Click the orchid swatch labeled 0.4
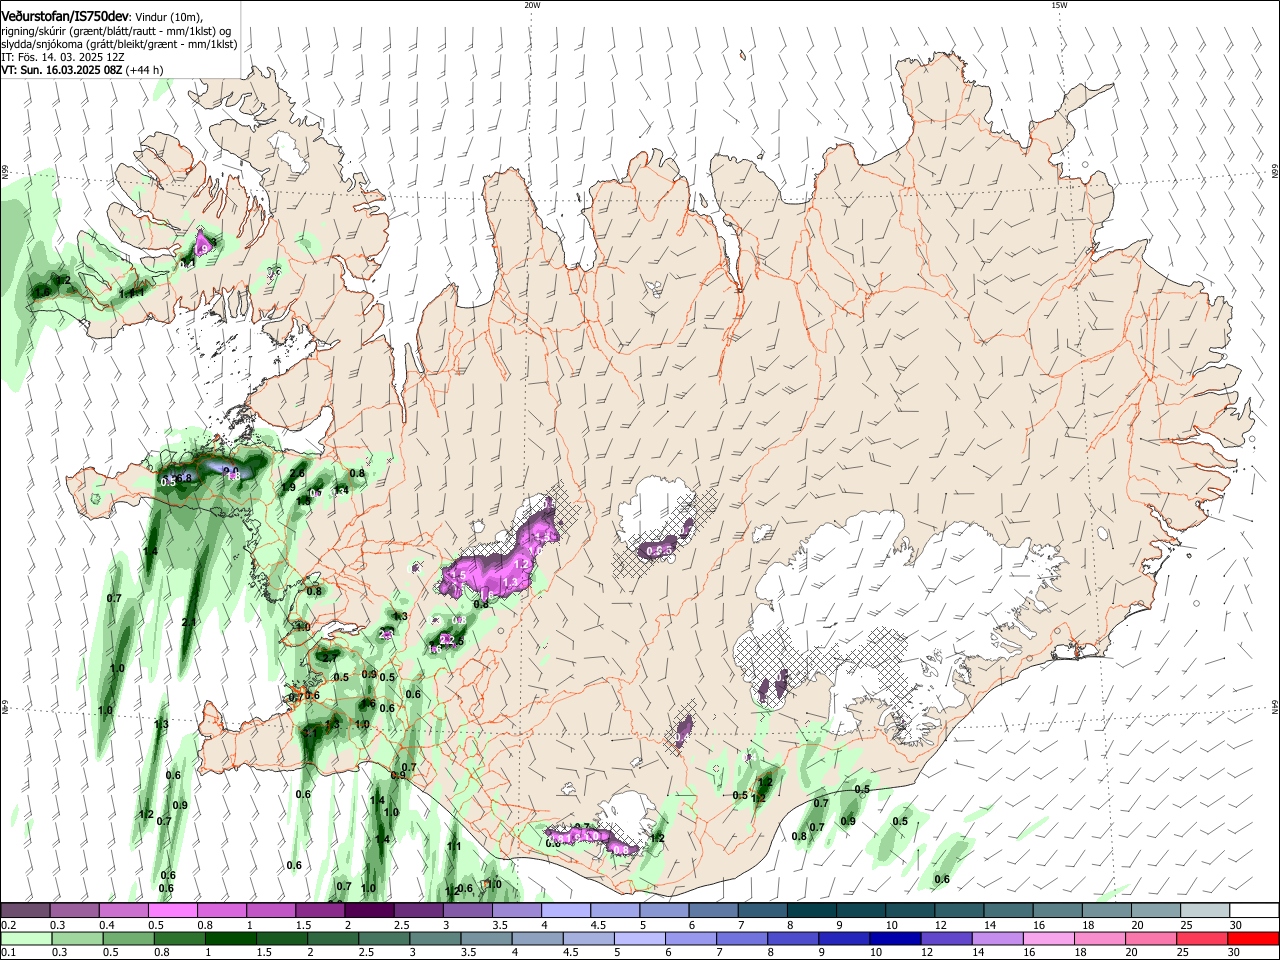Screen dimensions: 1280x960 point(123,911)
